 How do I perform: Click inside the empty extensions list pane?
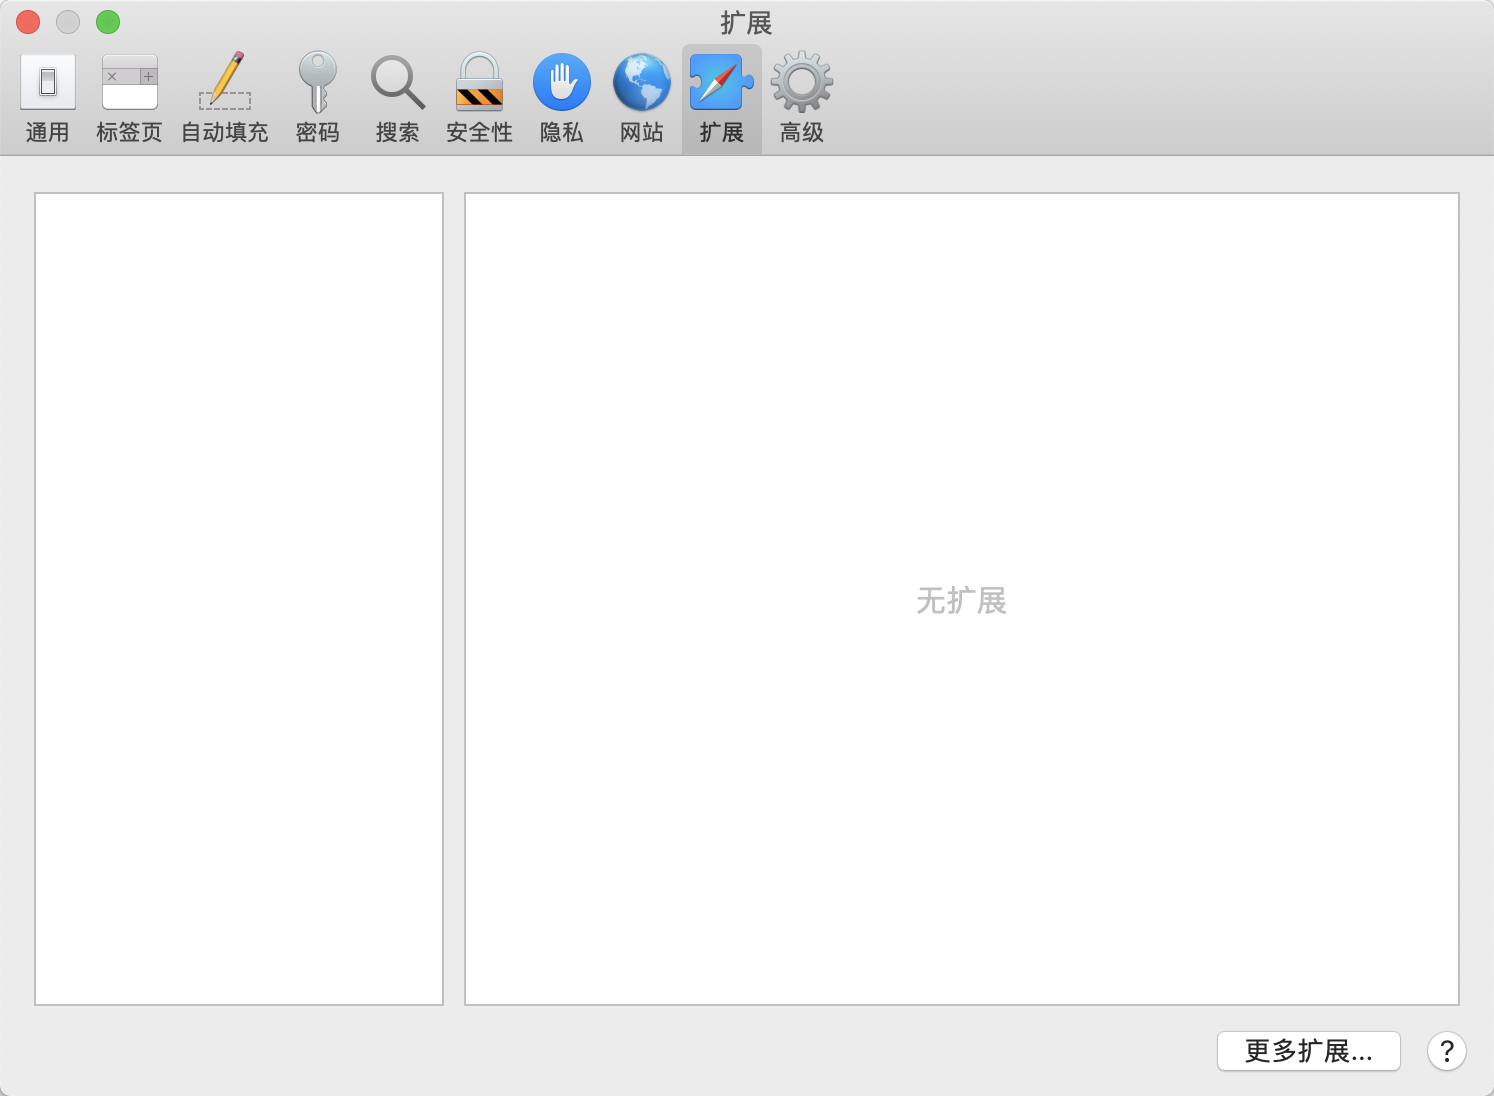[239, 598]
